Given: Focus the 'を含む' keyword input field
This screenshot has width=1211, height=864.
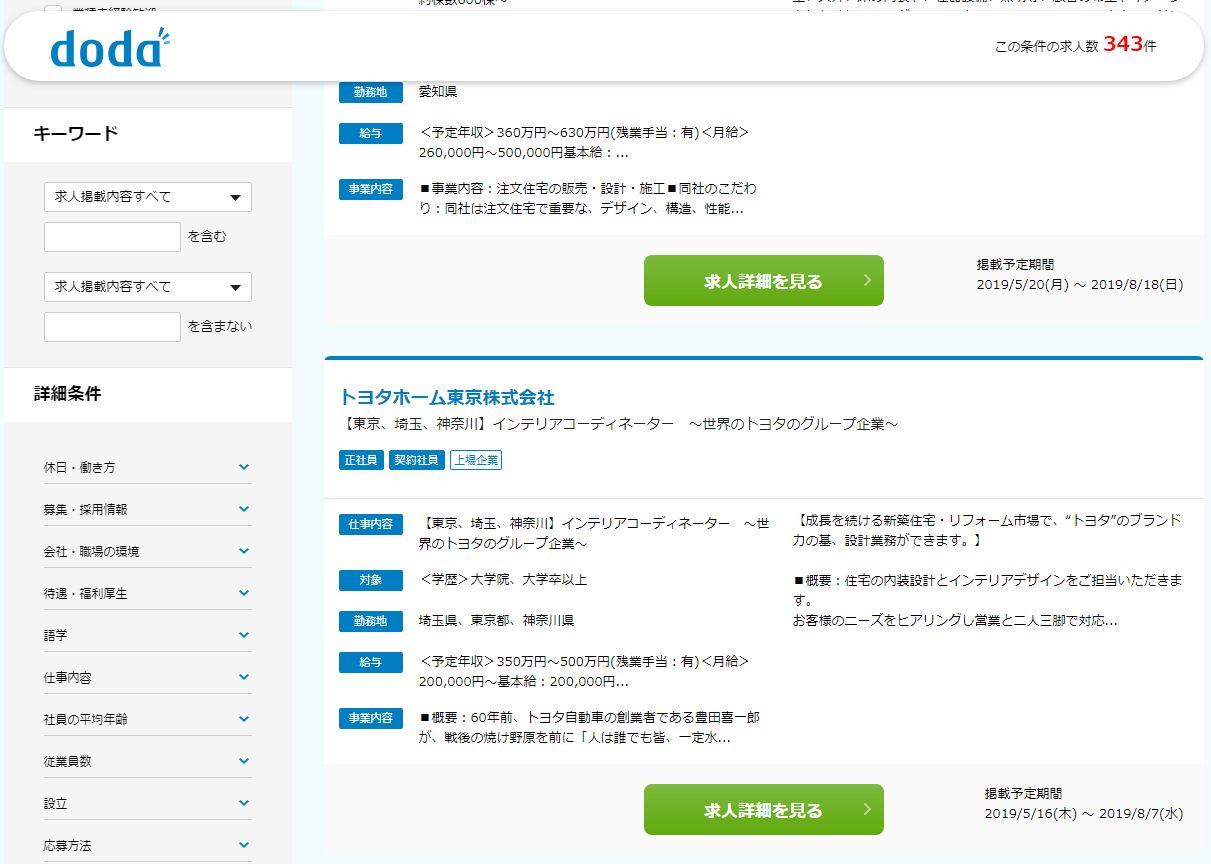Looking at the screenshot, I should click(x=112, y=237).
